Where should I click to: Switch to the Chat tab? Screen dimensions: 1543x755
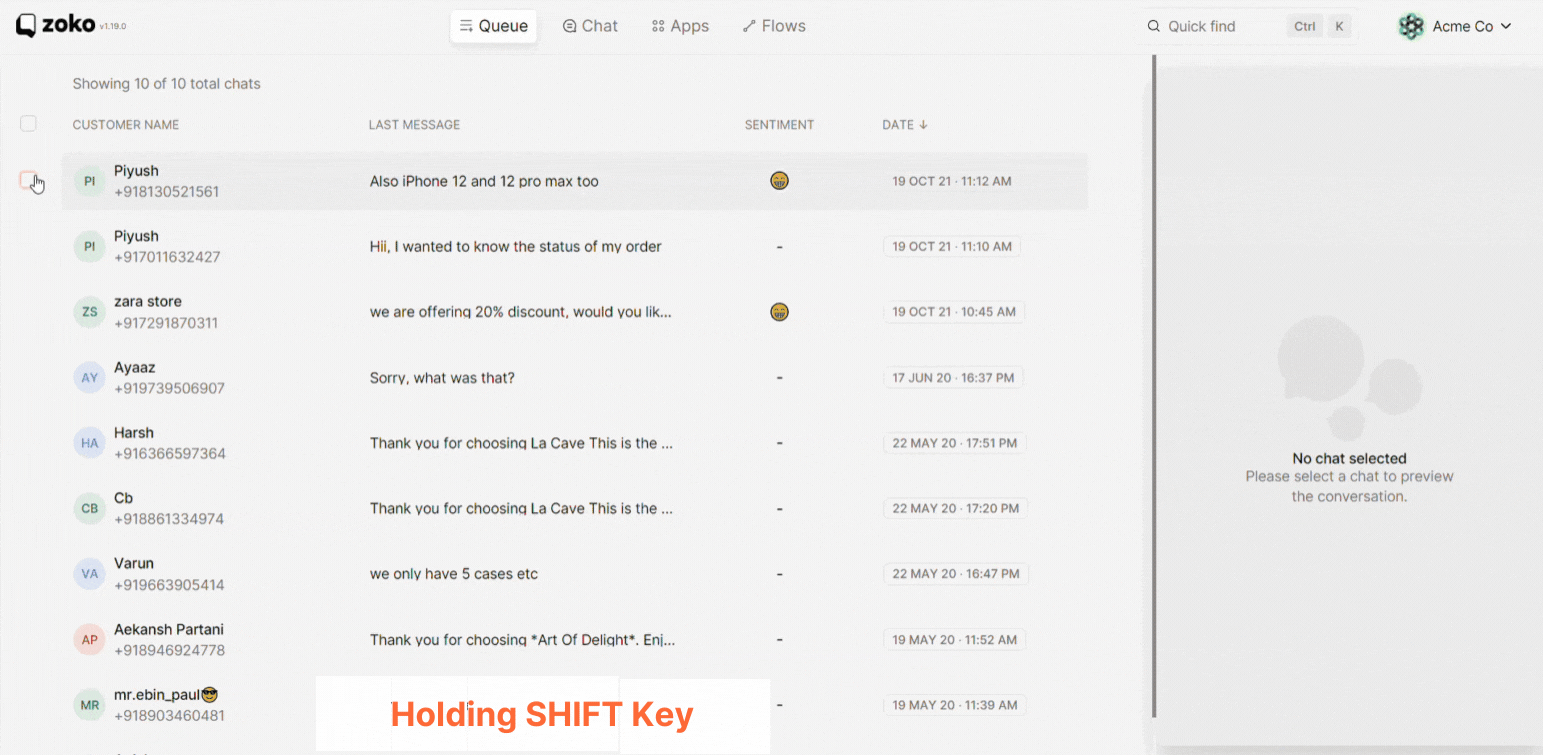[590, 27]
